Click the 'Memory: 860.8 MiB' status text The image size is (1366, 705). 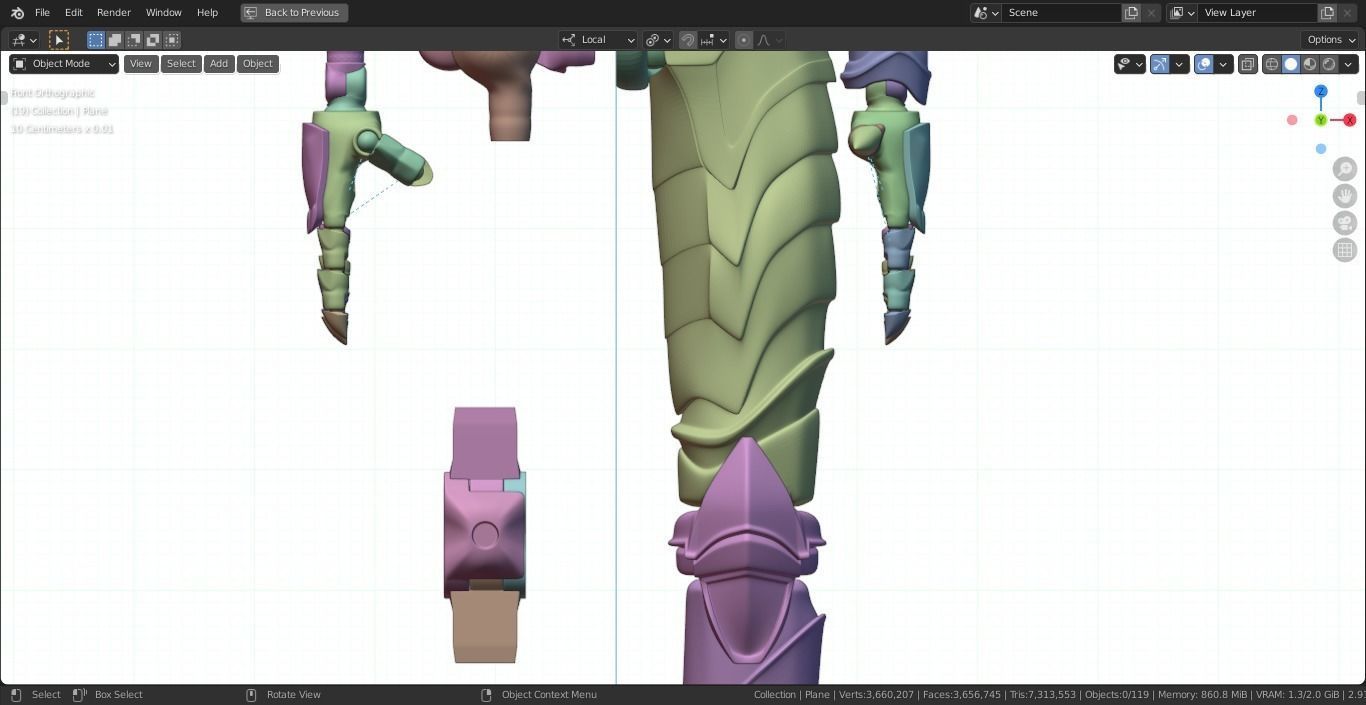1202,695
